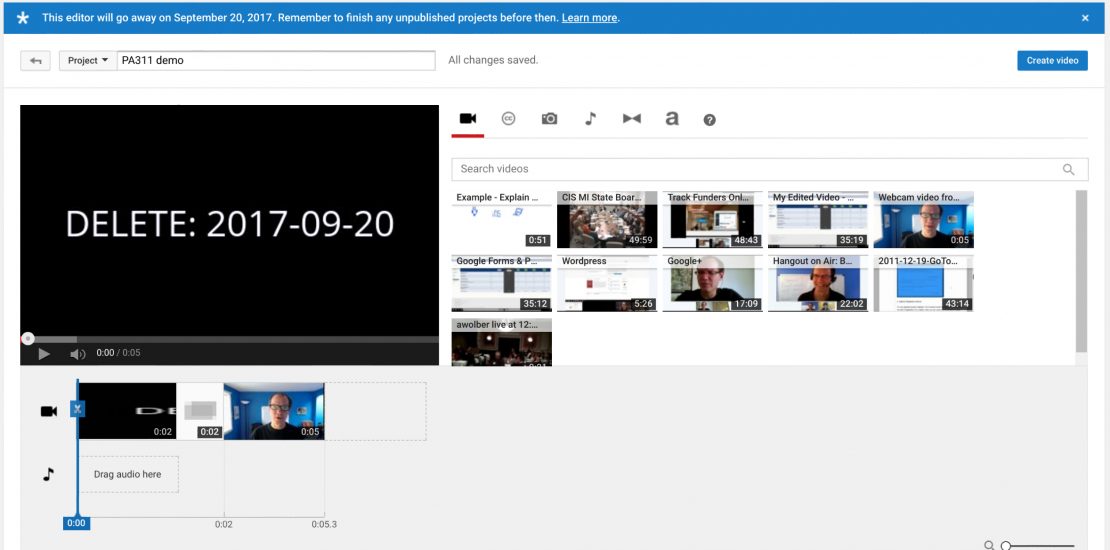
Task: Click the back arrow button
Action: tap(36, 61)
